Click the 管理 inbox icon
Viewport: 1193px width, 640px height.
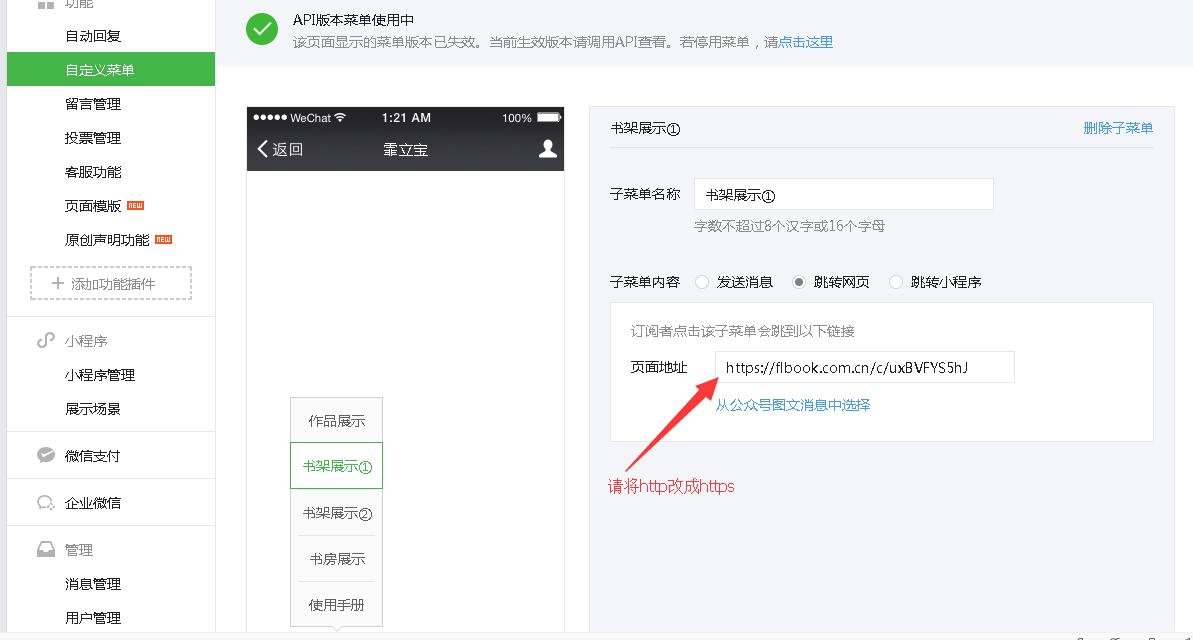[46, 549]
